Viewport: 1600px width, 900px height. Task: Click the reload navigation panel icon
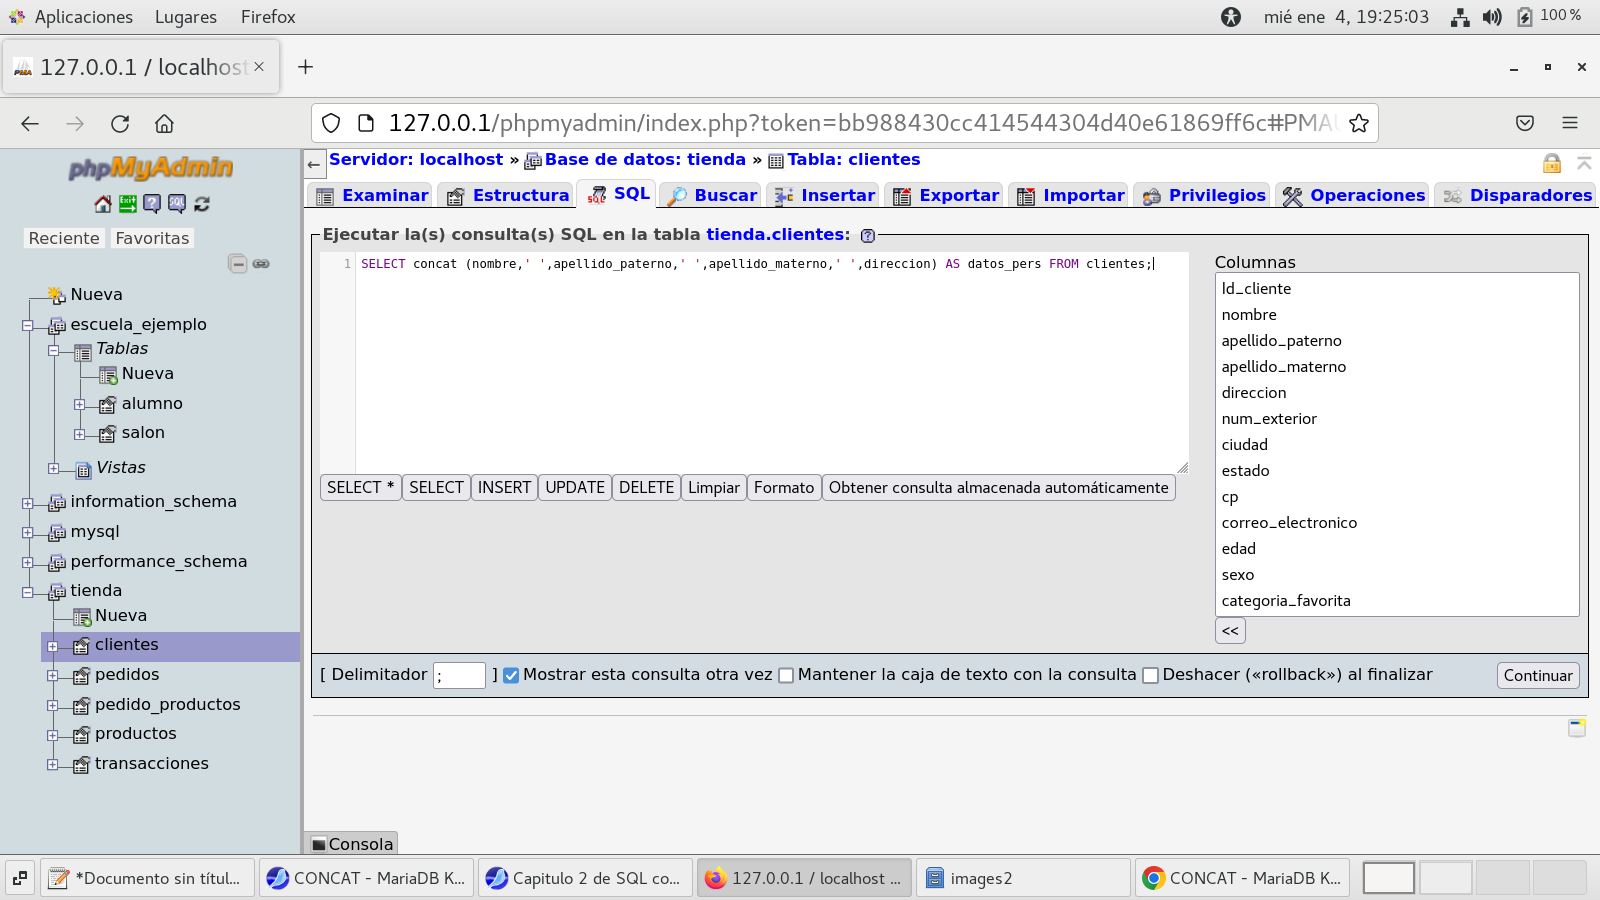tap(202, 204)
